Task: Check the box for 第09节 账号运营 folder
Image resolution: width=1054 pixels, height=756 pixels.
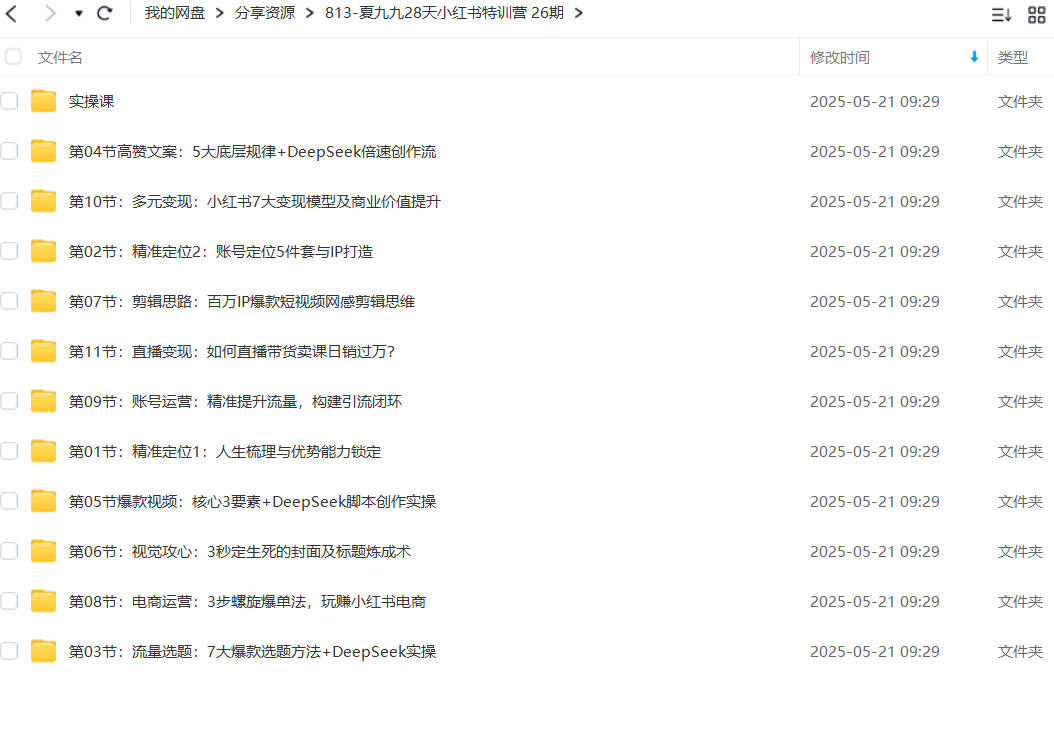Action: pyautogui.click(x=9, y=401)
